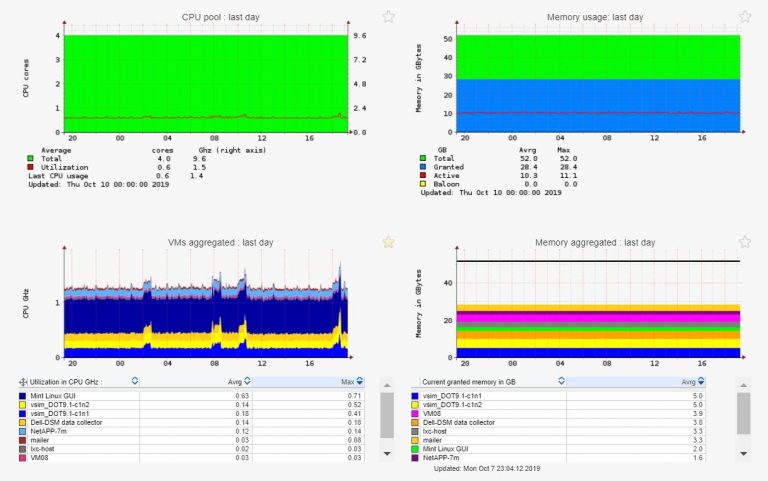Select the NetAPP-7m row in CPU table
Viewport: 768px width, 481px height.
click(191, 431)
